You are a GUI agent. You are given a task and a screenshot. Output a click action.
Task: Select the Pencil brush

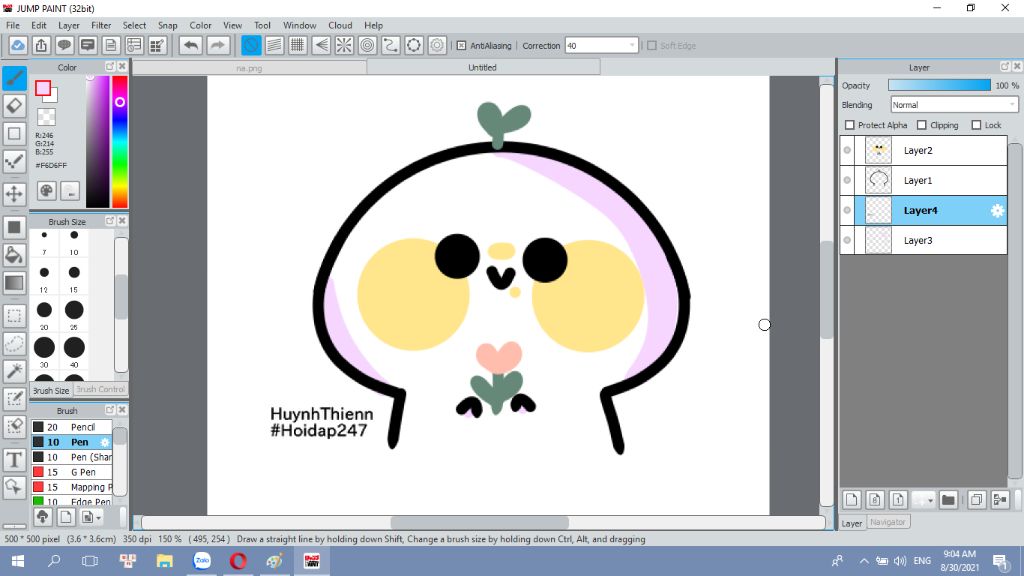72,427
